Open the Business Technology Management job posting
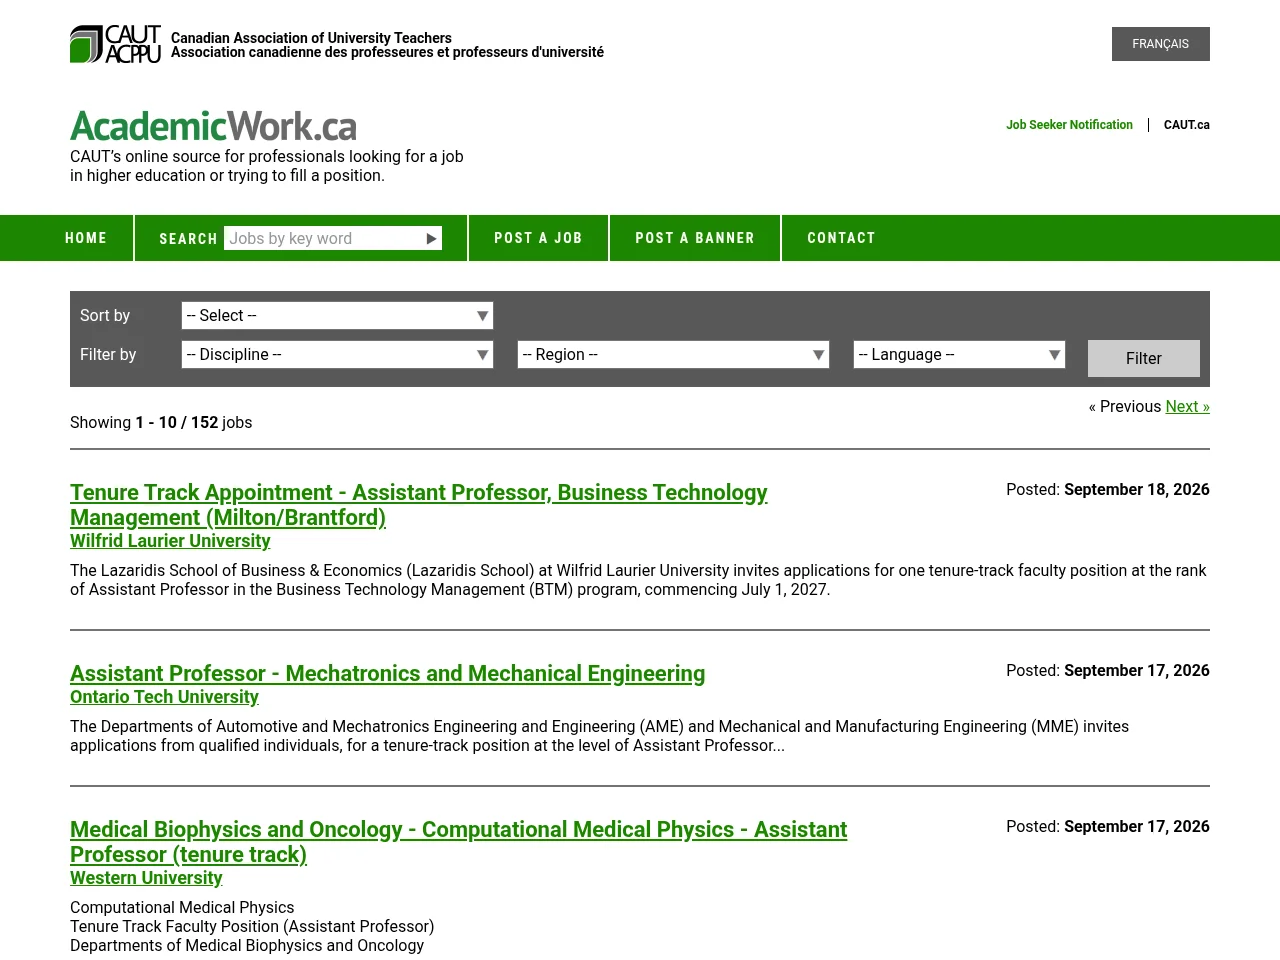Image resolution: width=1280 pixels, height=960 pixels. click(418, 505)
